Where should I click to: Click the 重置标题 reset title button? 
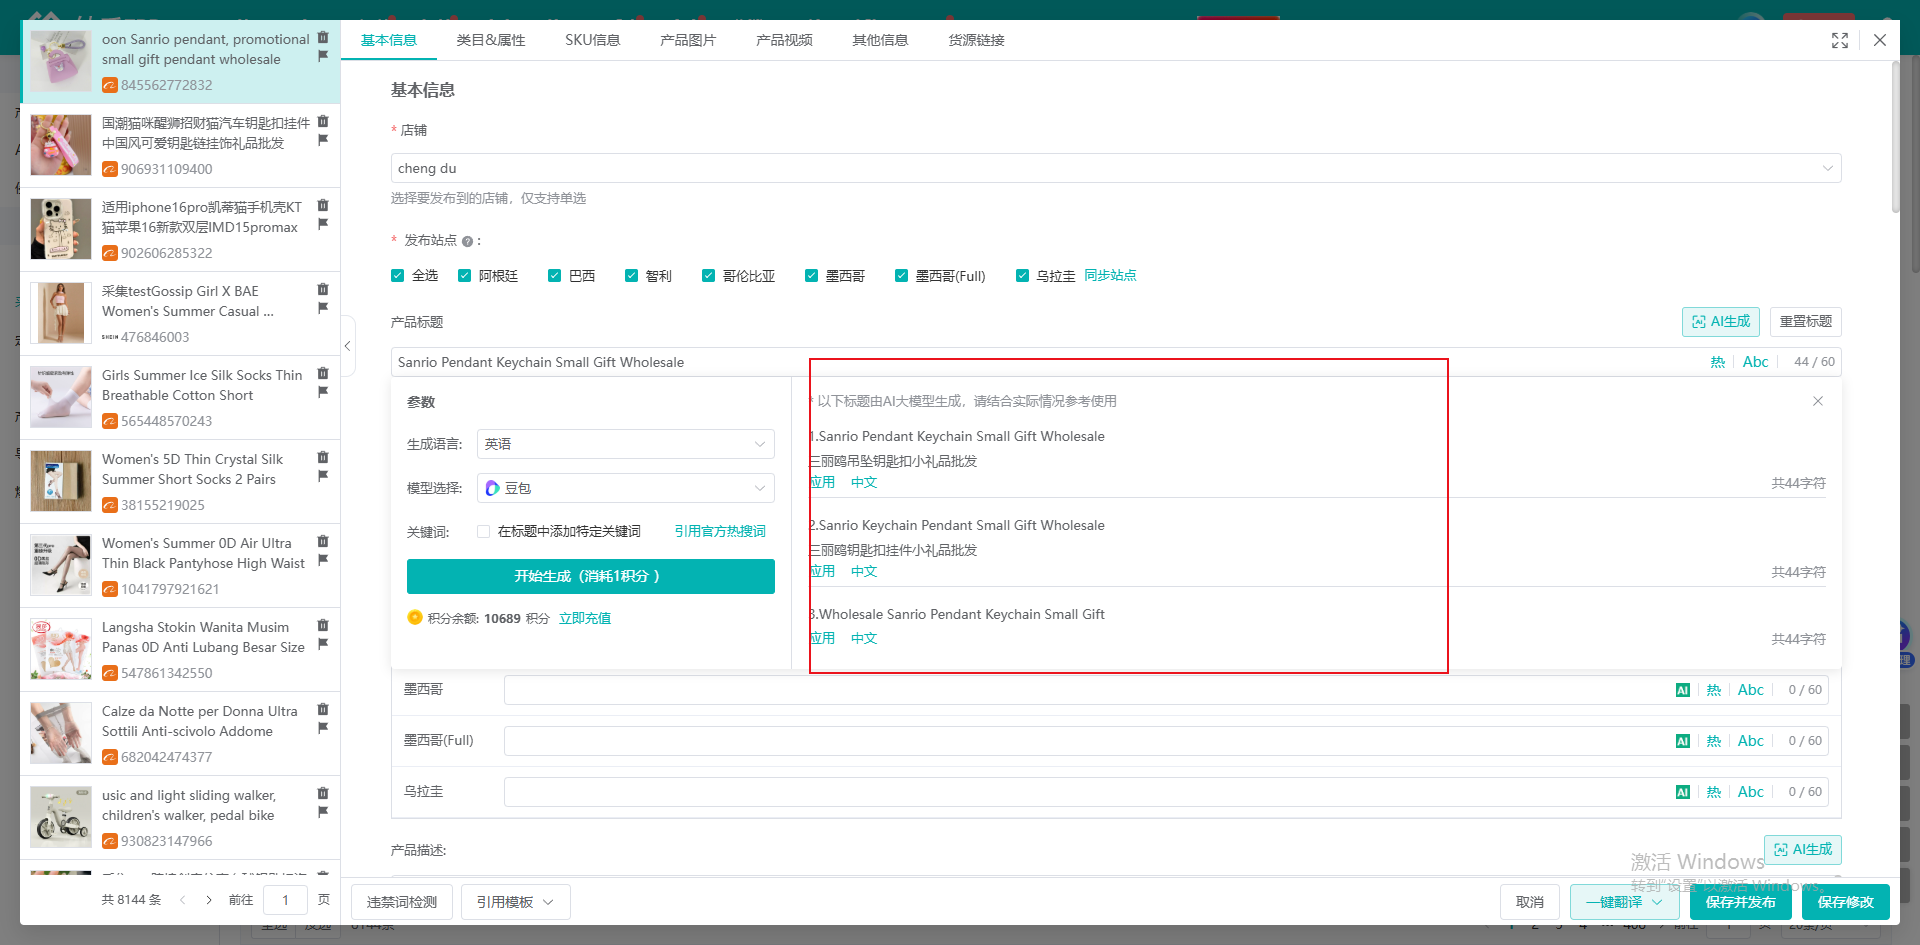pyautogui.click(x=1806, y=322)
